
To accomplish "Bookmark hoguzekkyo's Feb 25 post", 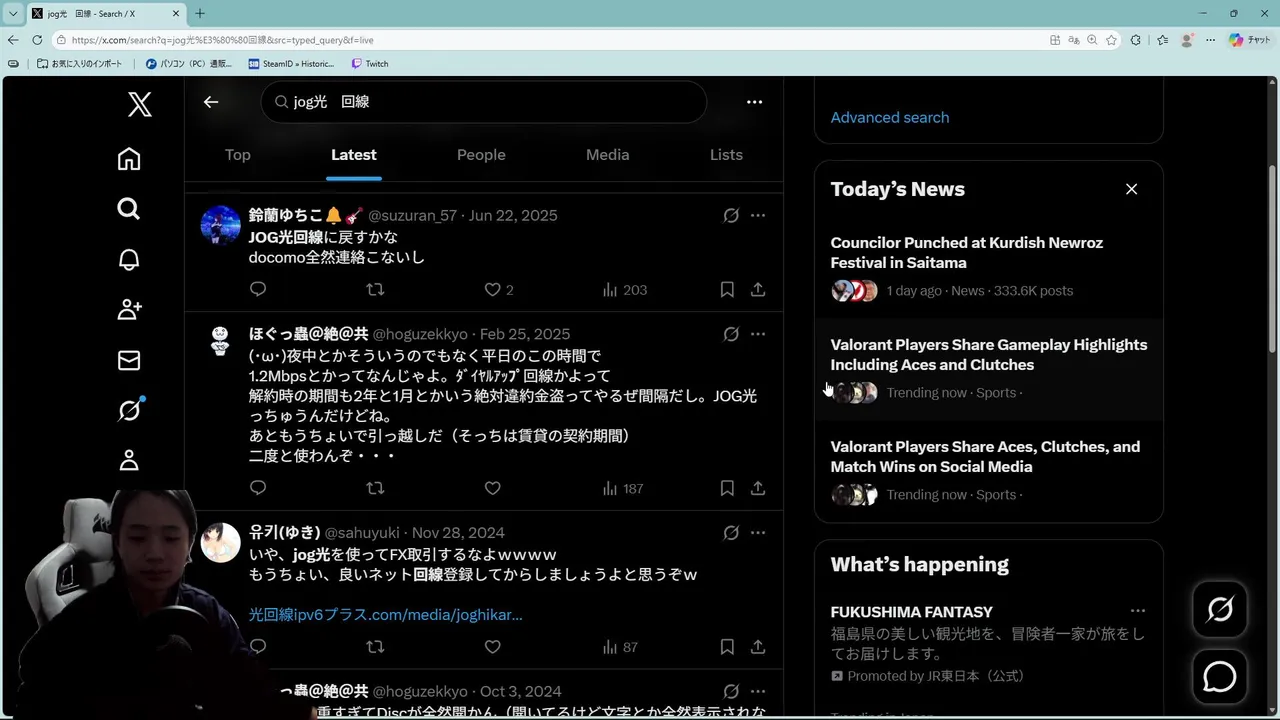I will [x=727, y=488].
